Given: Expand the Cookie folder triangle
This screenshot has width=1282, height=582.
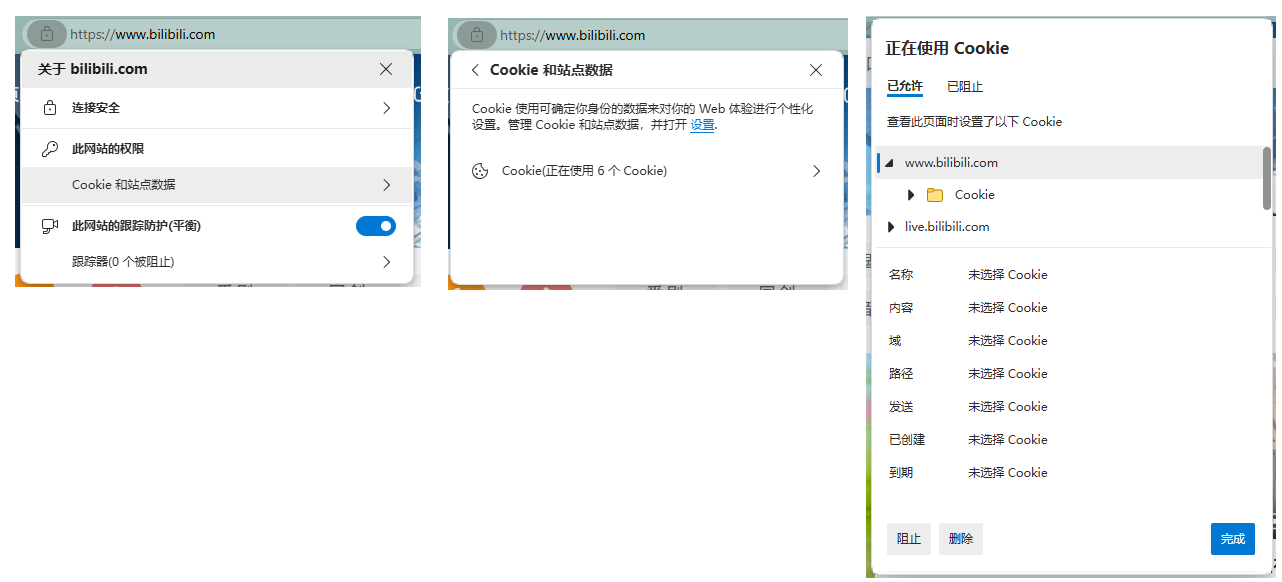Looking at the screenshot, I should [x=911, y=195].
